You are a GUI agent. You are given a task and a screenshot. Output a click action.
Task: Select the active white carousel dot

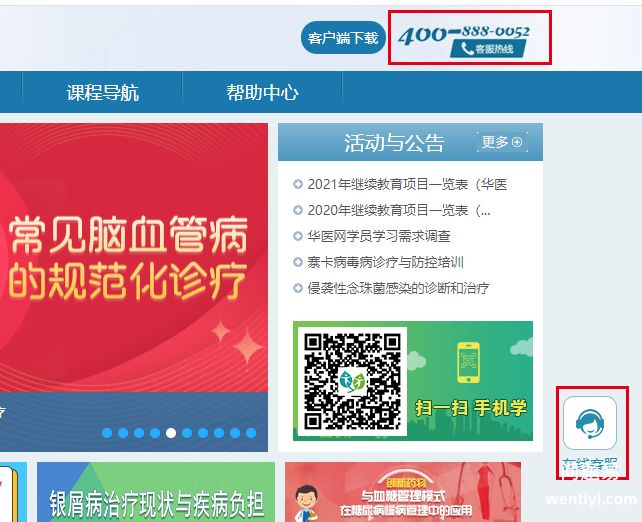coord(171,433)
